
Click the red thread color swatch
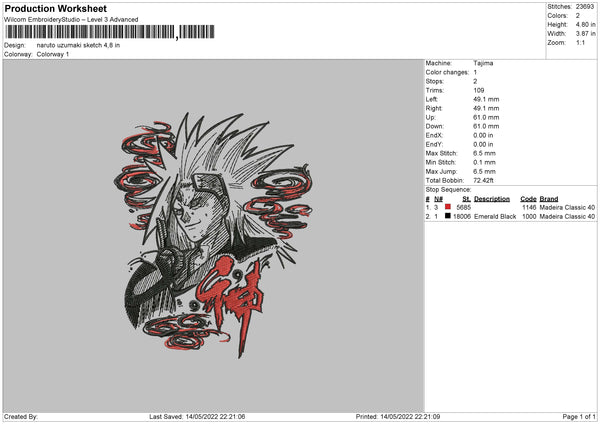click(448, 207)
